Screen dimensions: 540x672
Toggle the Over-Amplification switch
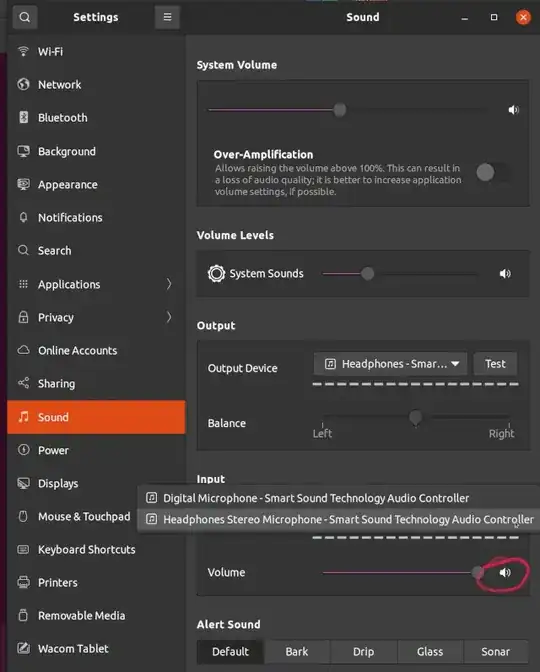click(x=494, y=173)
